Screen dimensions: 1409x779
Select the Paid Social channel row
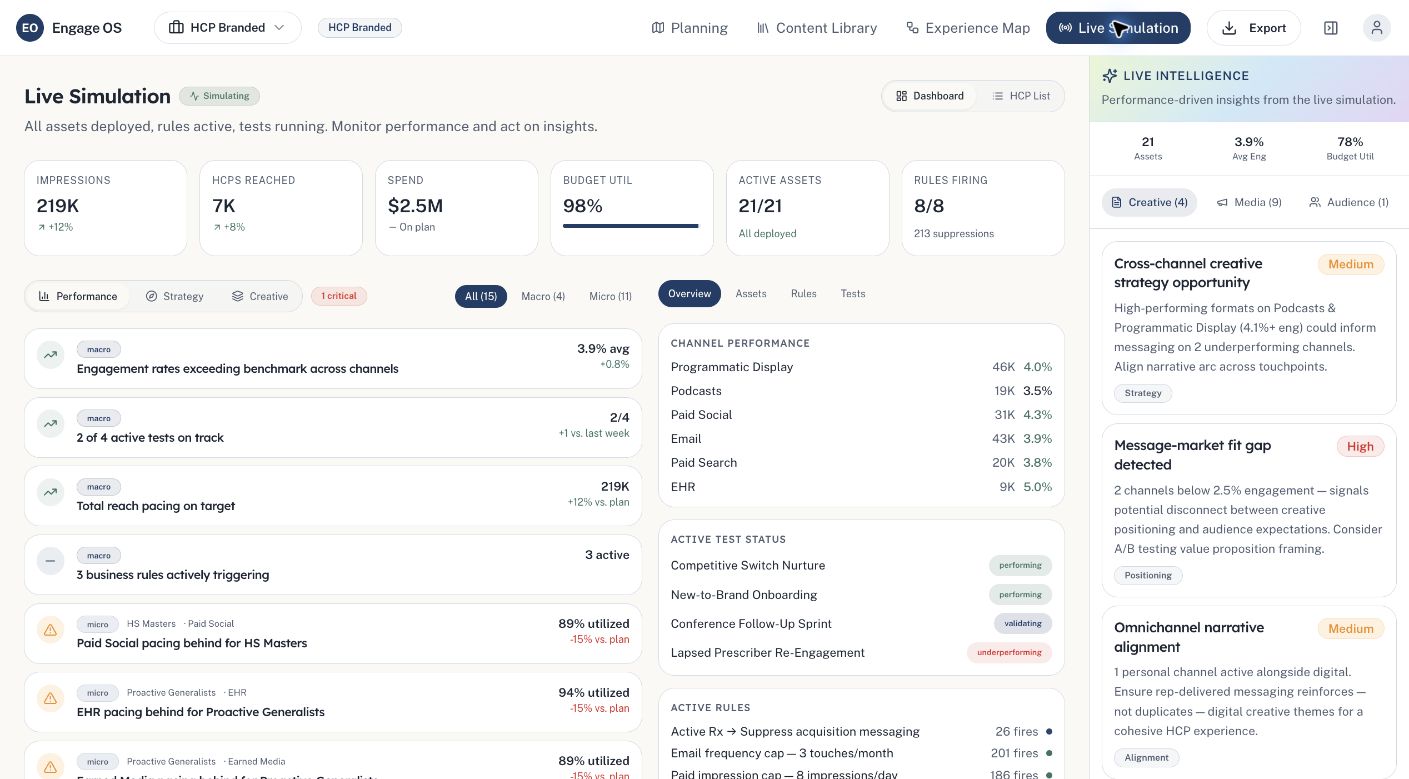[x=861, y=415]
